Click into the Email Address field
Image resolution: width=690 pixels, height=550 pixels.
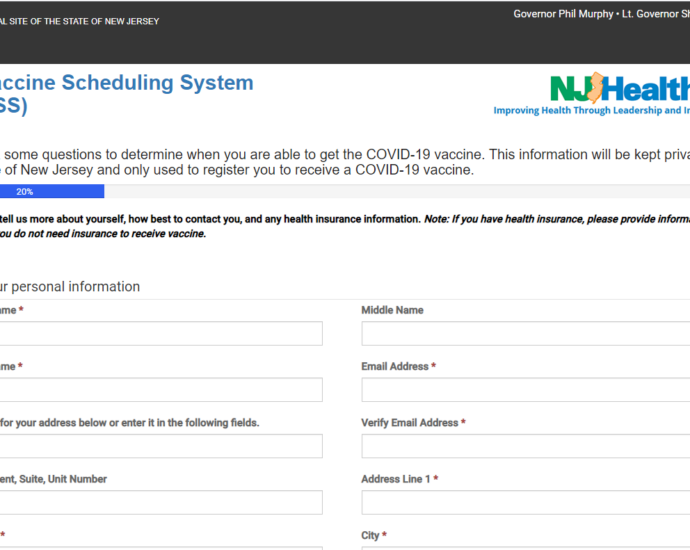pos(525,390)
